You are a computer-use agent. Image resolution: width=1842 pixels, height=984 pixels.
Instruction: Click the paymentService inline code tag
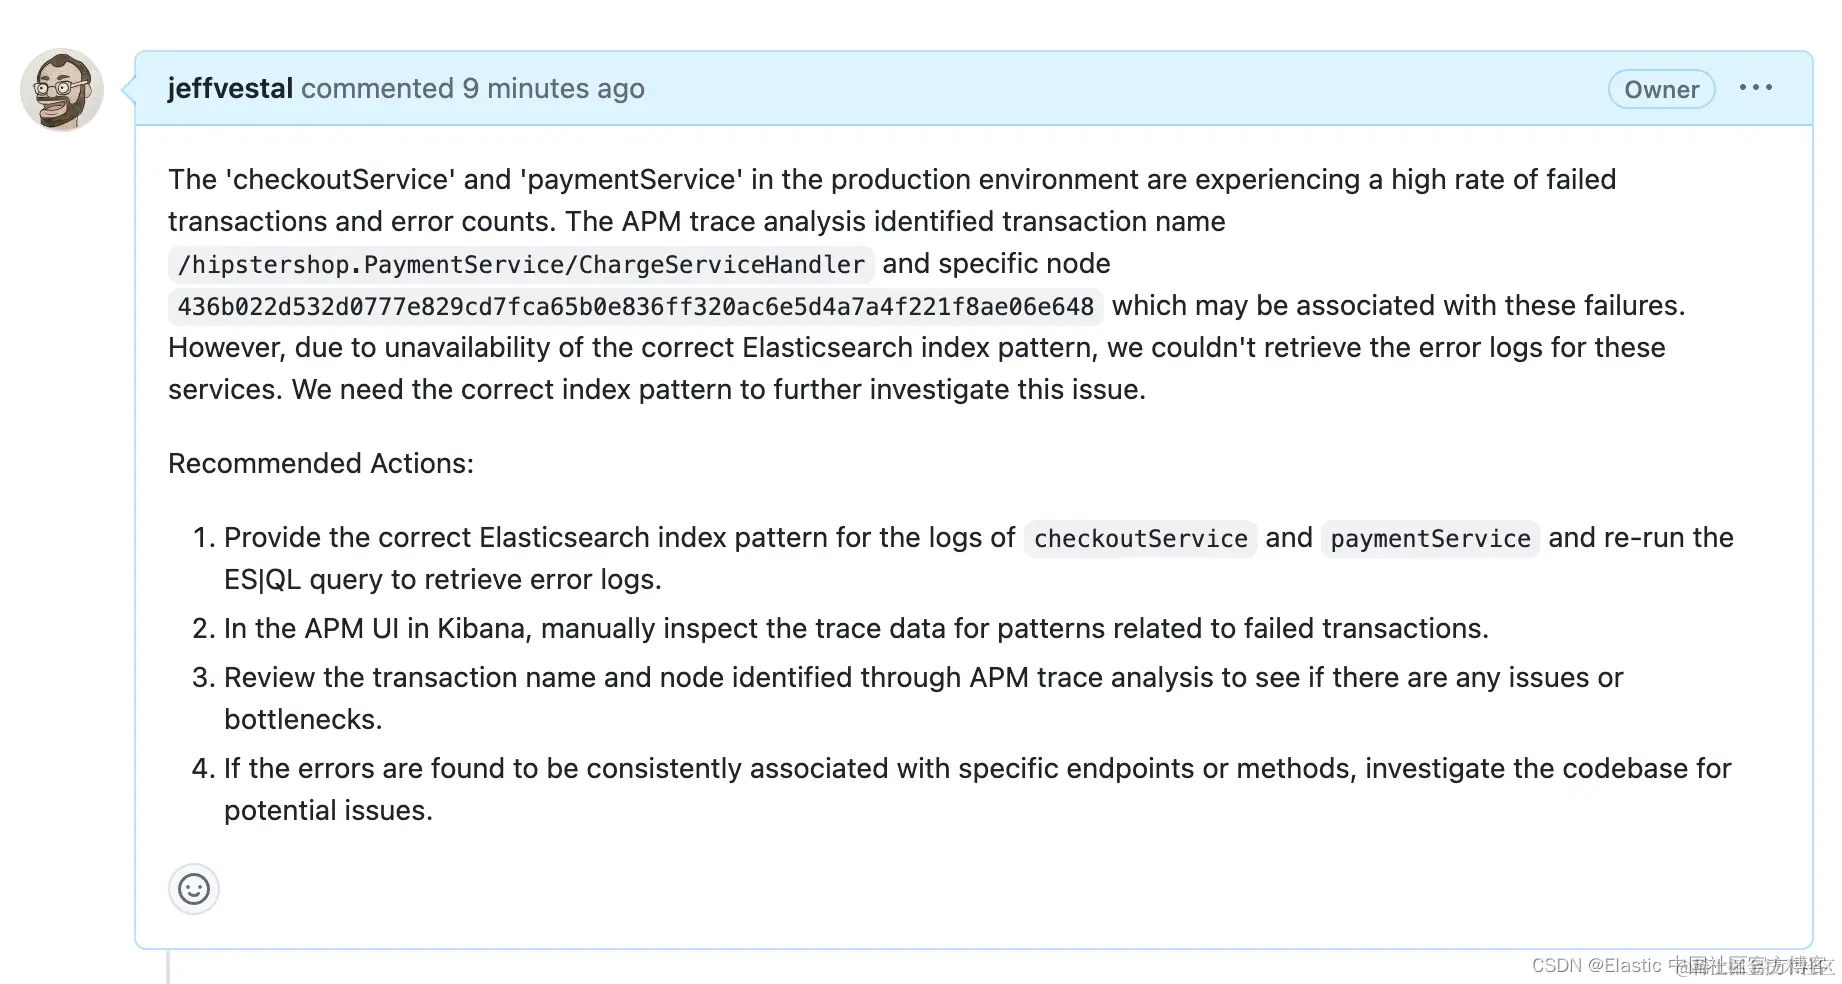[x=1430, y=538]
